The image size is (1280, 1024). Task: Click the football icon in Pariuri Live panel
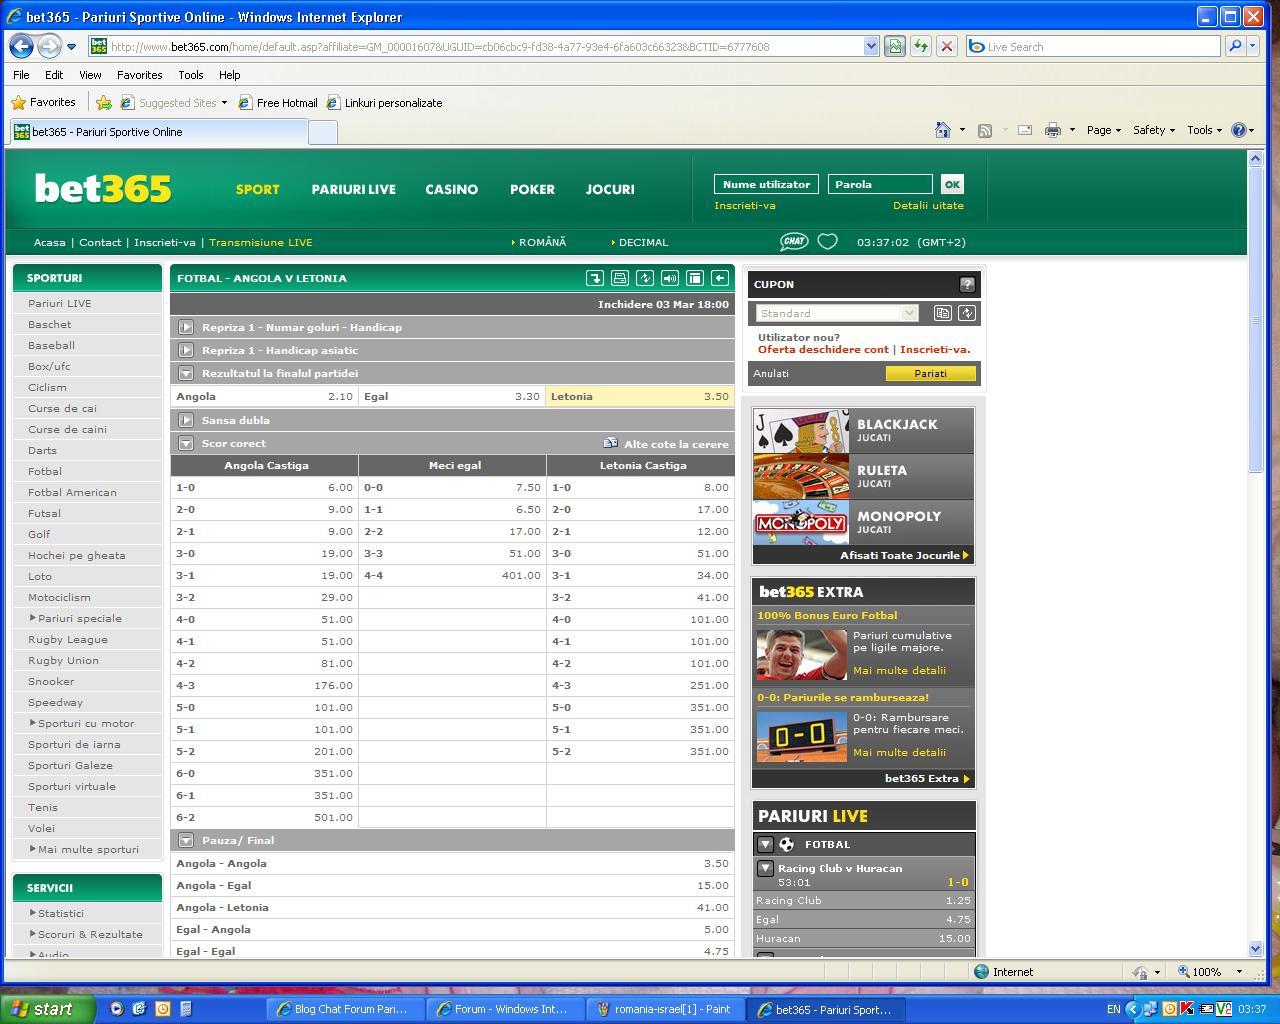click(x=787, y=844)
